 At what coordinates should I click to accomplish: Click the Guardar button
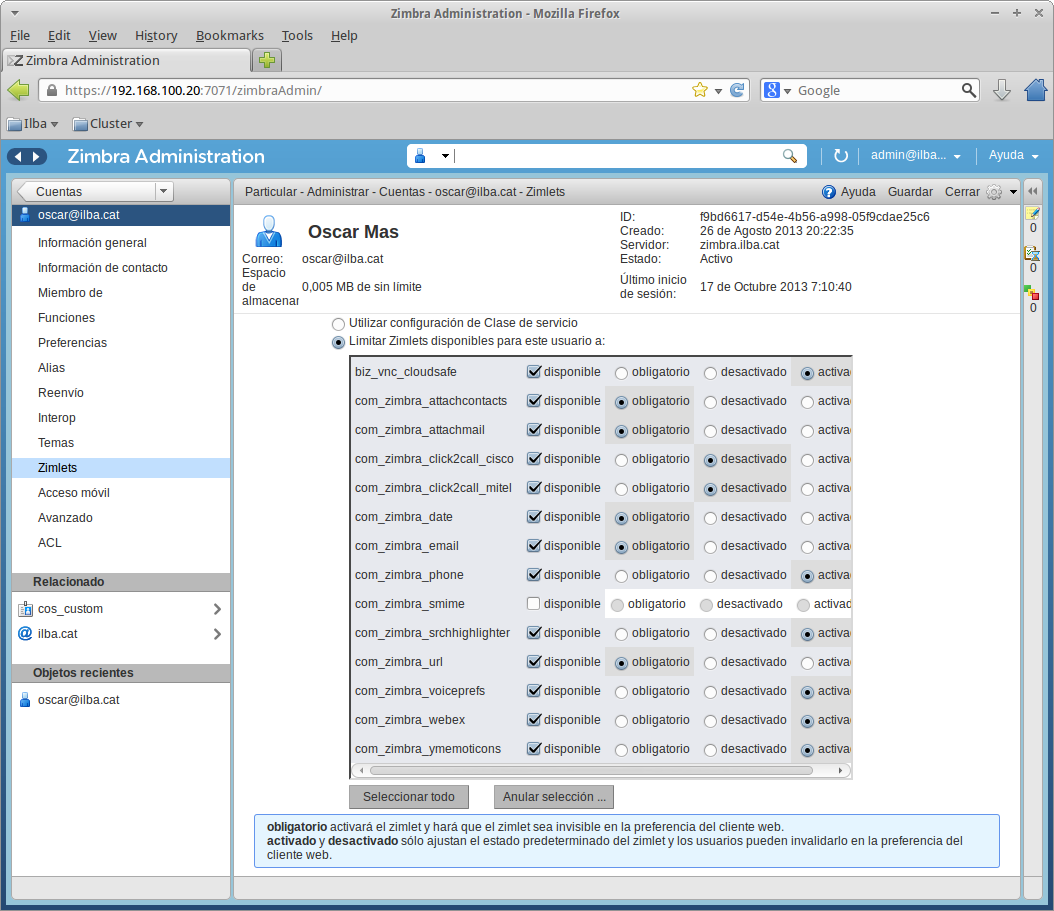coord(910,192)
